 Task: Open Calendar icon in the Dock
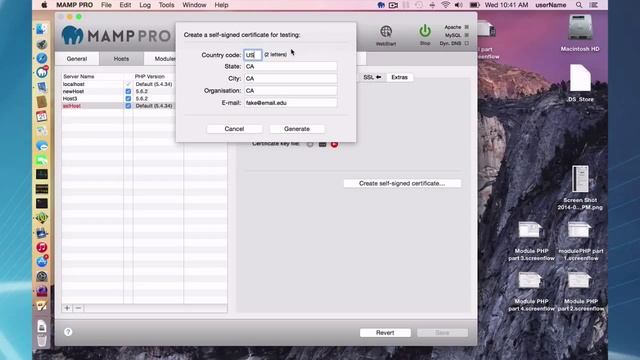pos(42,117)
